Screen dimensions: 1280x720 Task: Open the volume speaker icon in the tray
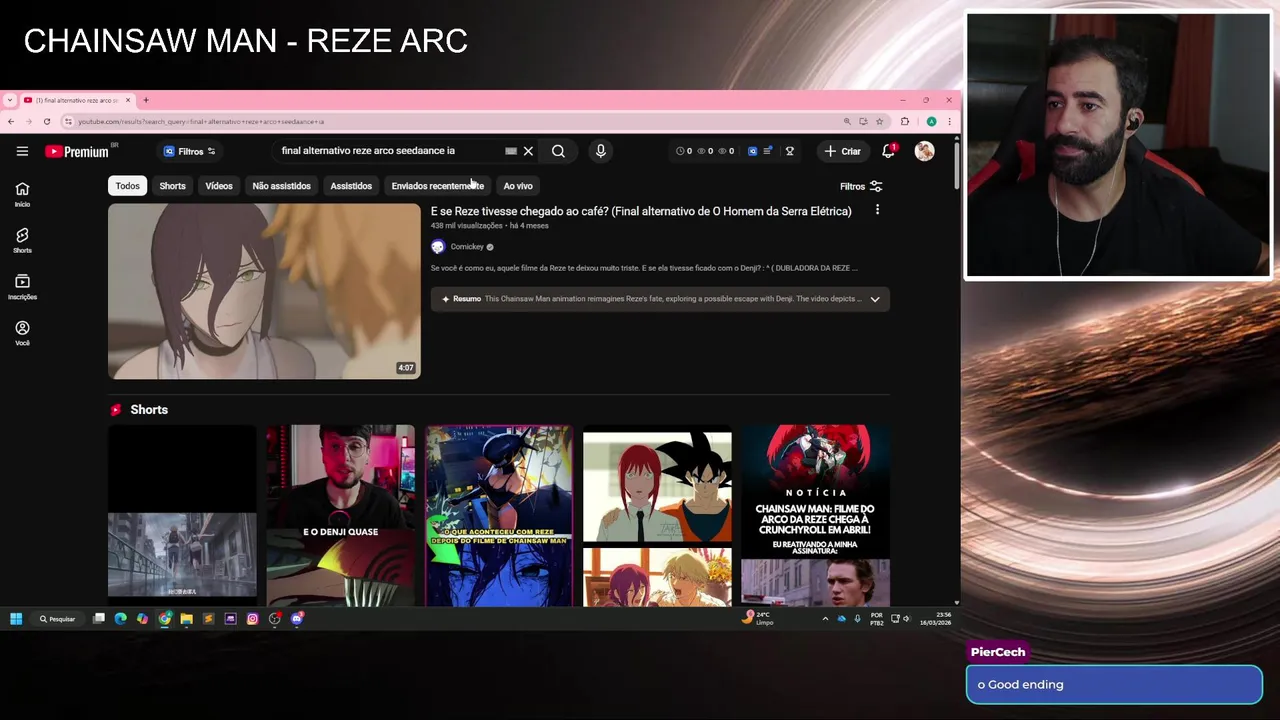pyautogui.click(x=906, y=619)
